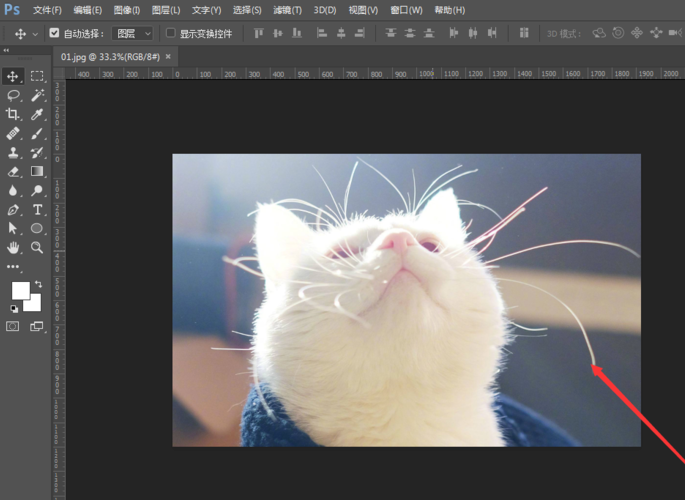Open the 文件(F) menu
685x500 pixels.
click(47, 10)
